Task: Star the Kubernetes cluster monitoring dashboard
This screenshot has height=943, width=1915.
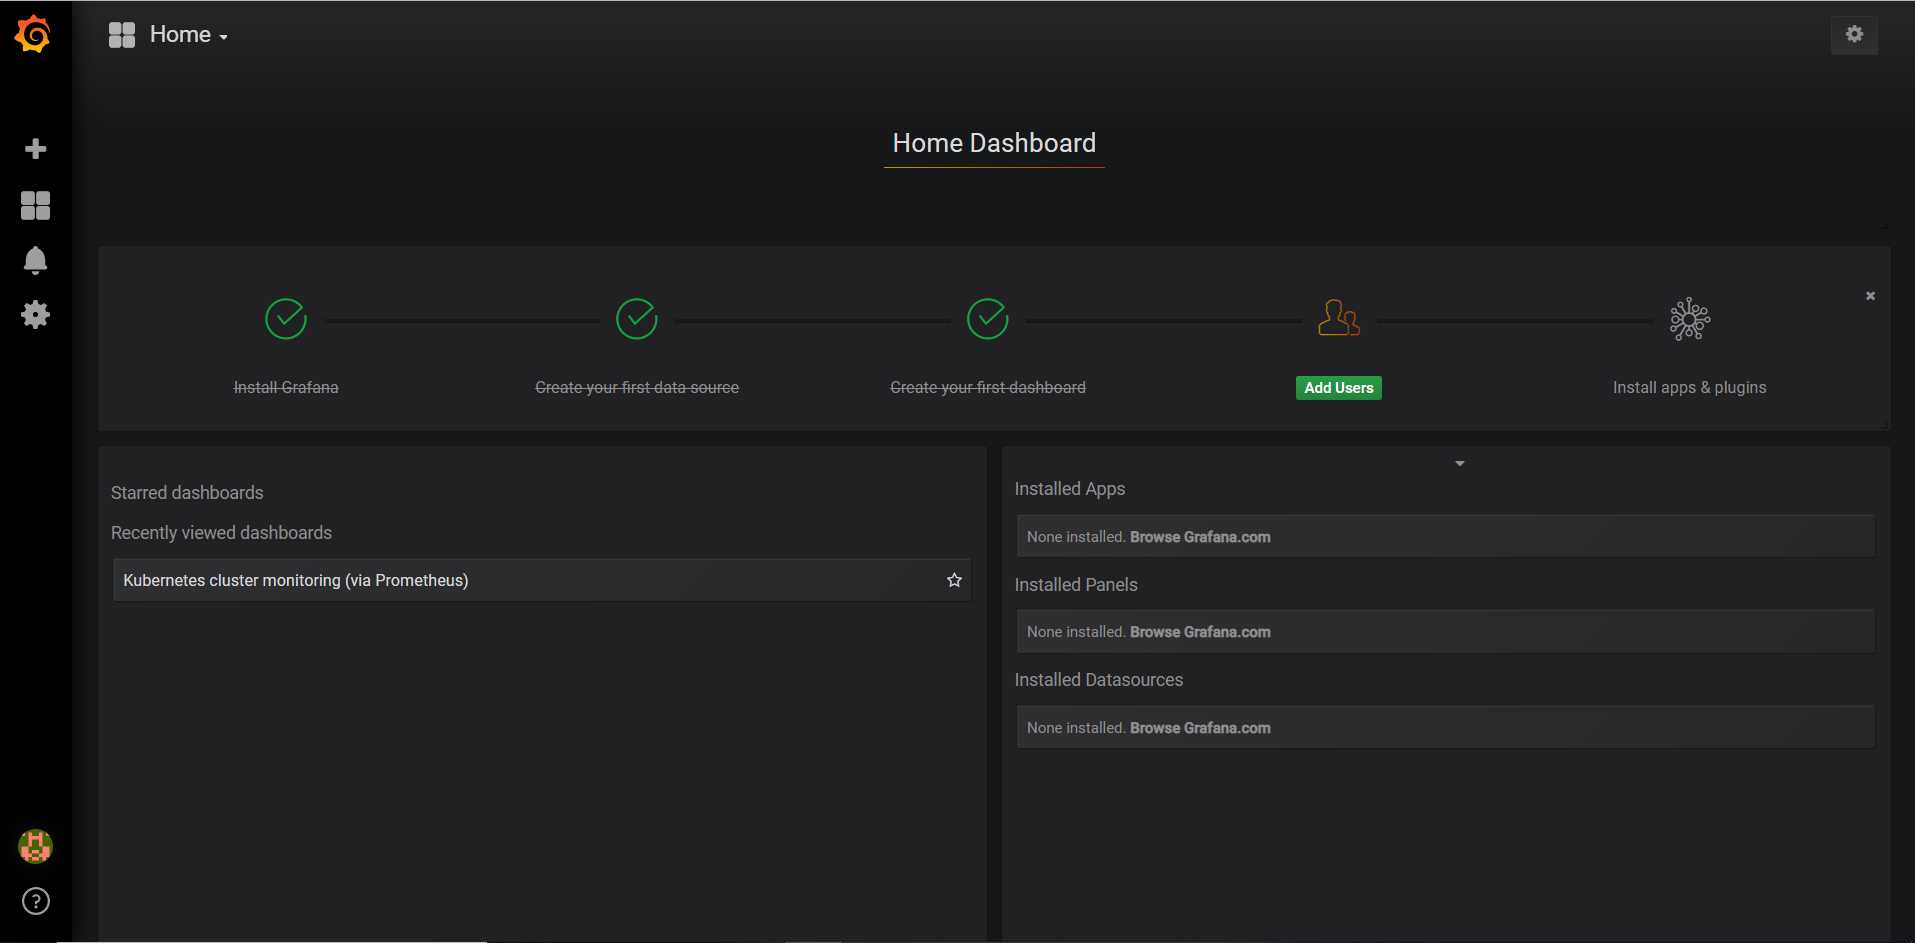Action: (954, 580)
